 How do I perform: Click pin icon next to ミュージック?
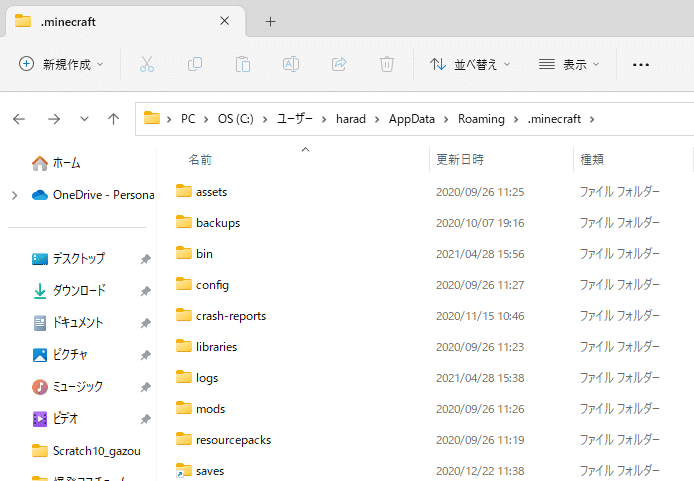146,388
